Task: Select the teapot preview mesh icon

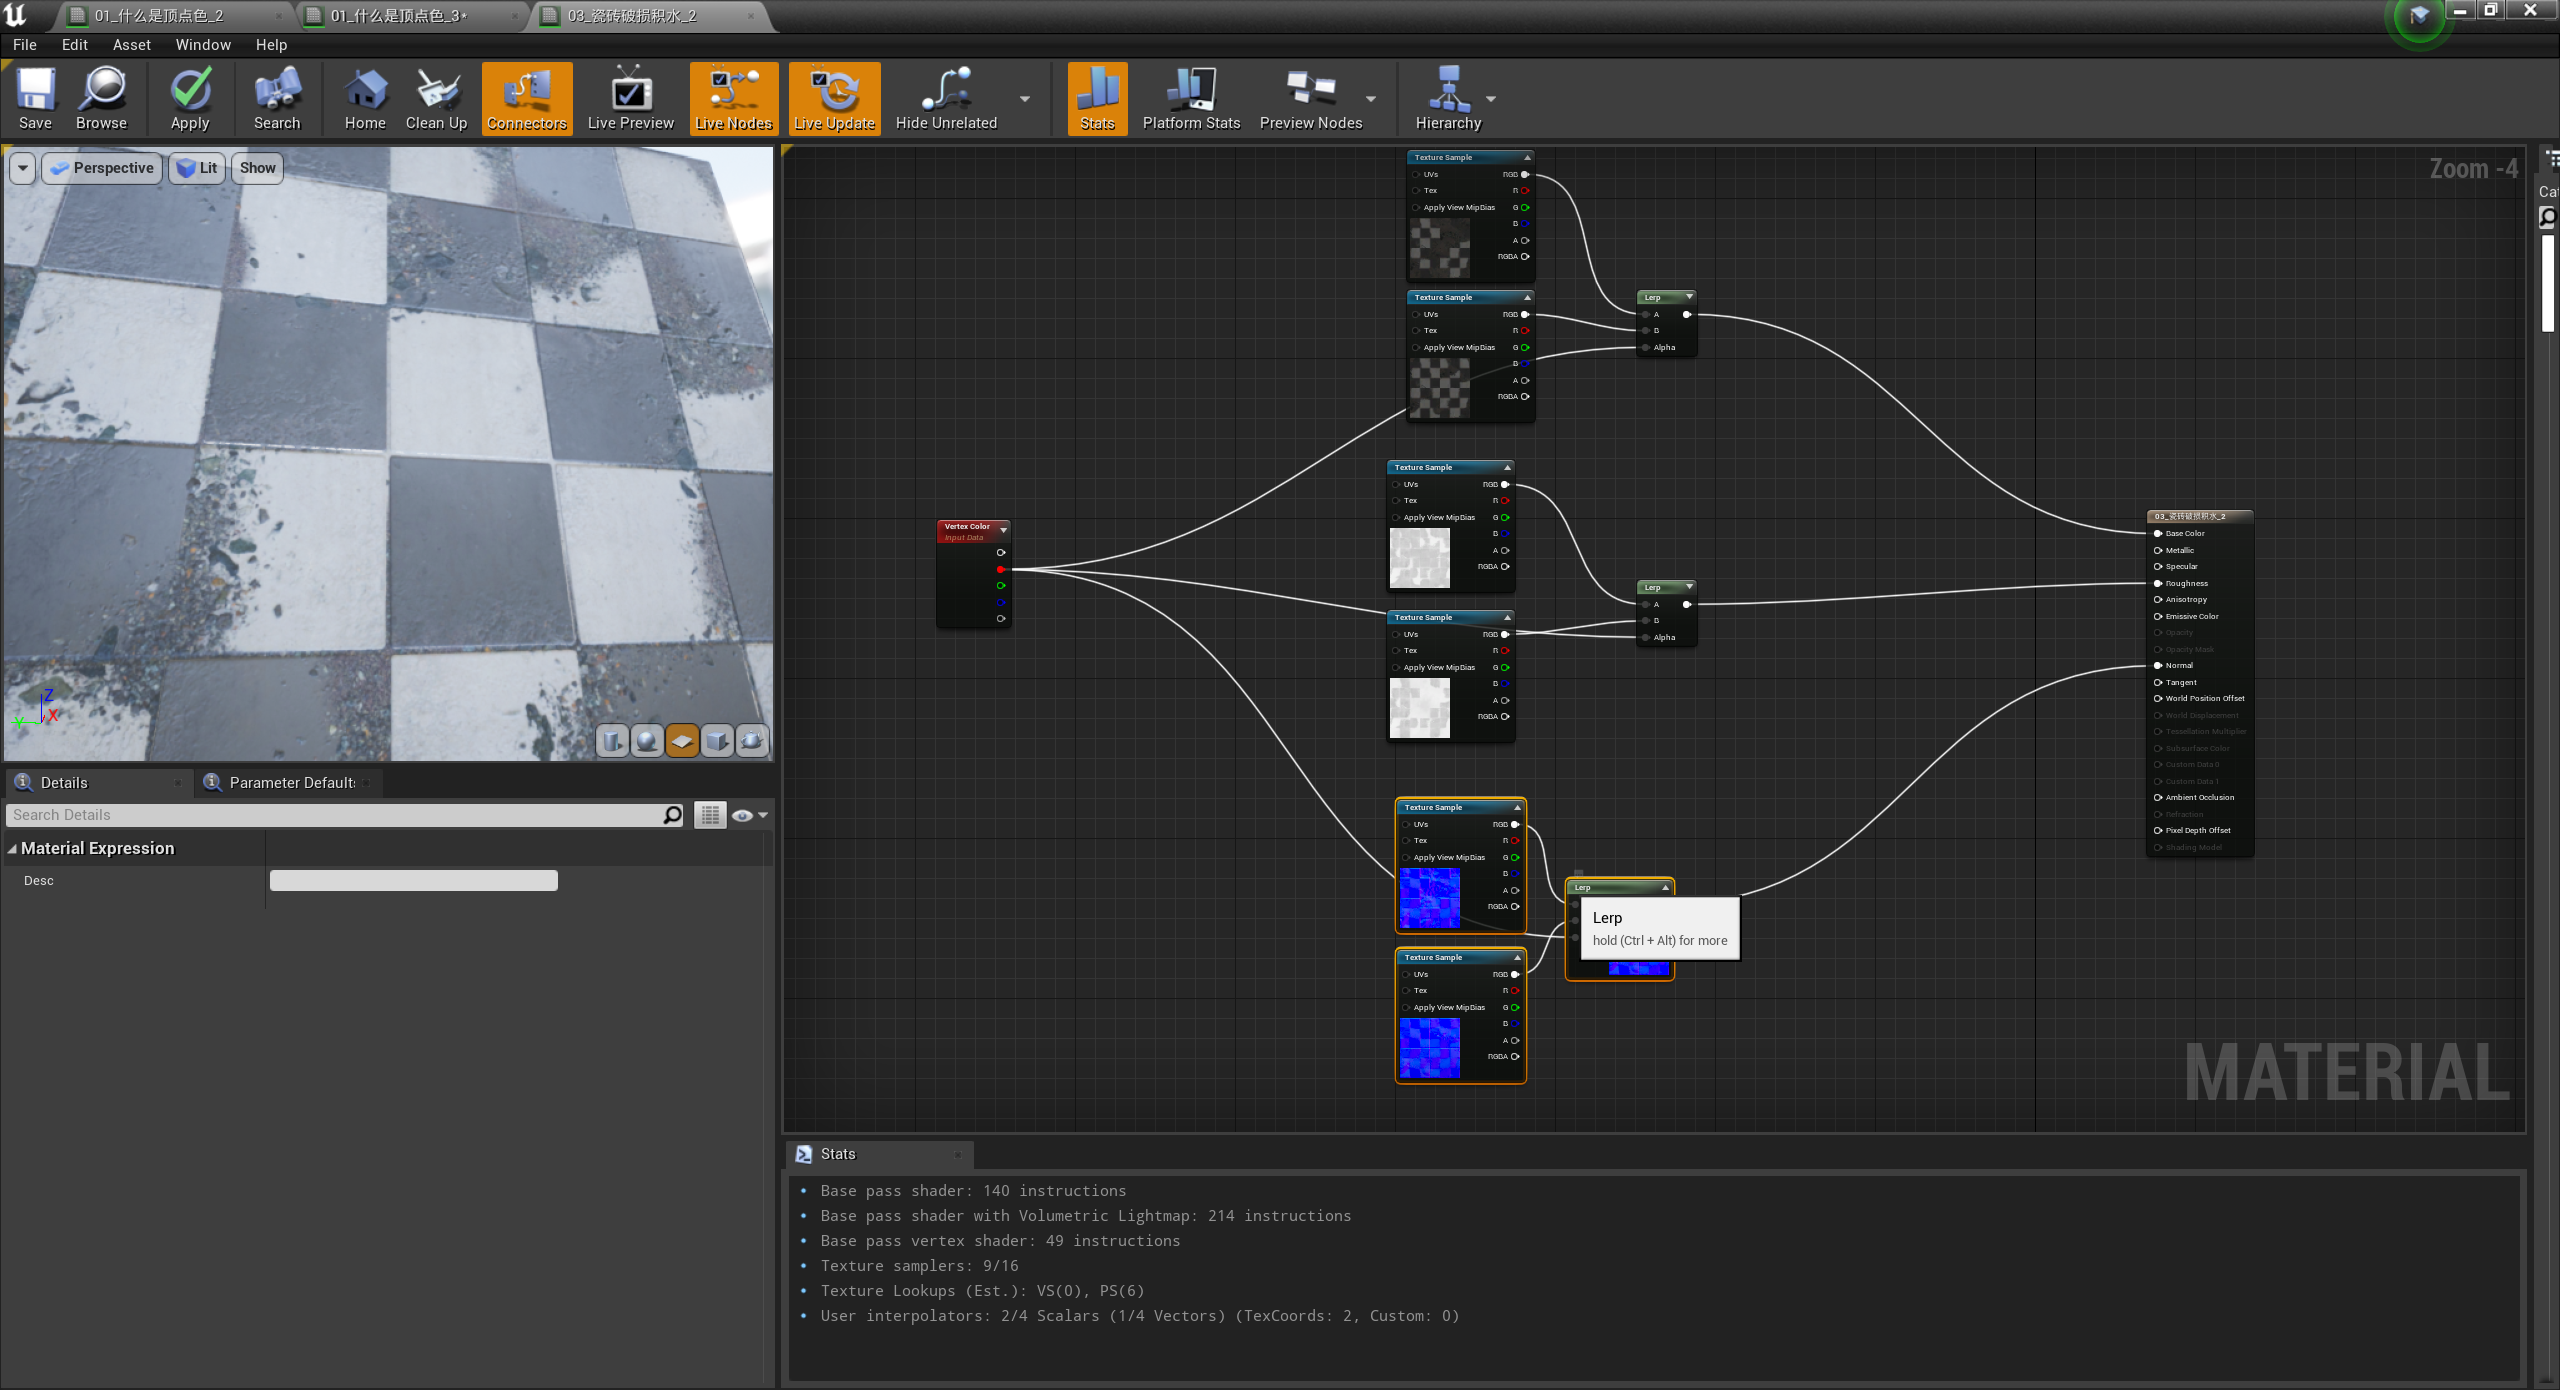Action: (751, 741)
